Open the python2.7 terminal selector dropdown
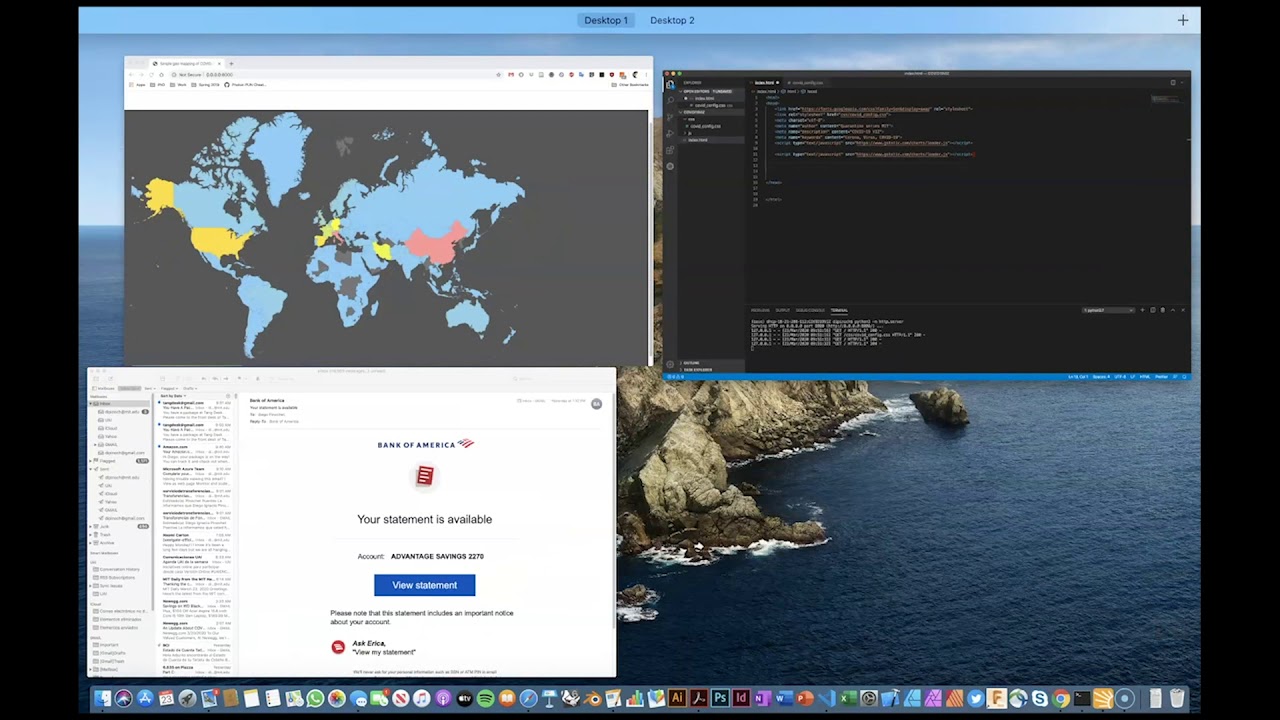This screenshot has height=720, width=1280. [1108, 310]
